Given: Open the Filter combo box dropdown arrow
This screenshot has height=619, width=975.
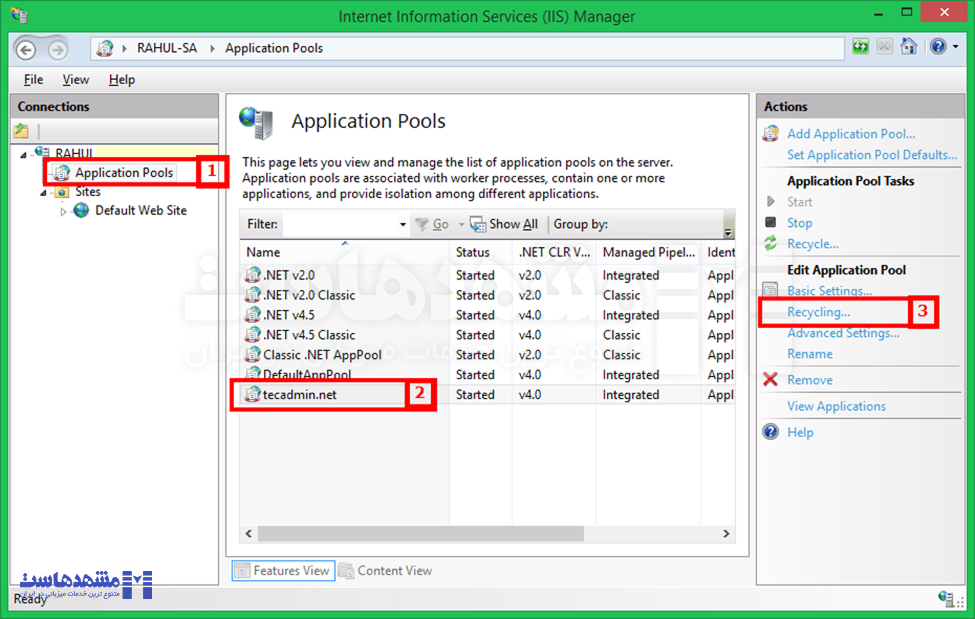Looking at the screenshot, I should coord(402,224).
